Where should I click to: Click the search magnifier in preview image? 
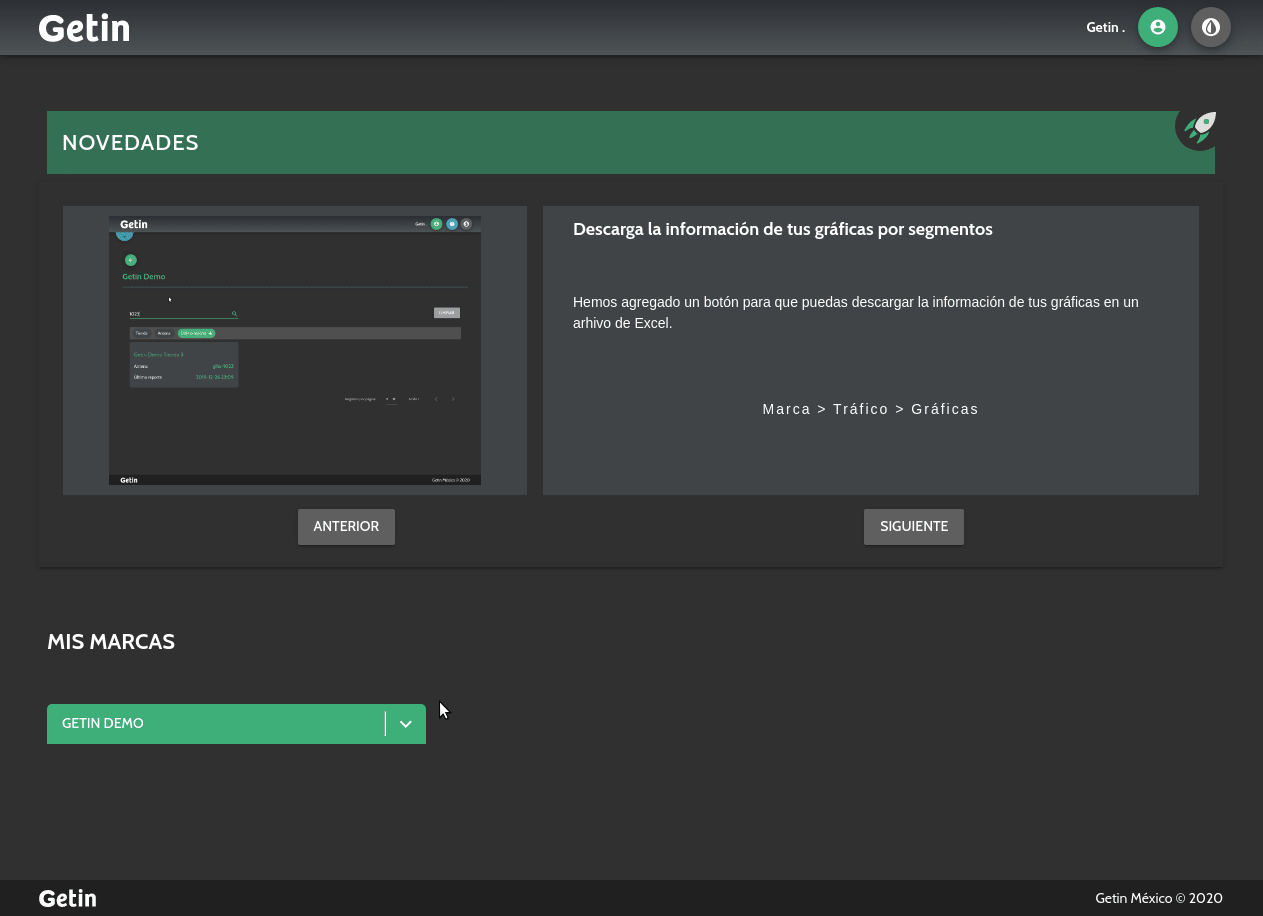pos(234,313)
